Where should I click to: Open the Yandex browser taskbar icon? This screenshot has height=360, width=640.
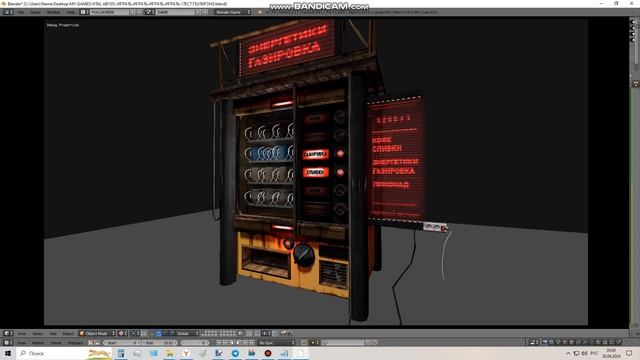(186, 353)
